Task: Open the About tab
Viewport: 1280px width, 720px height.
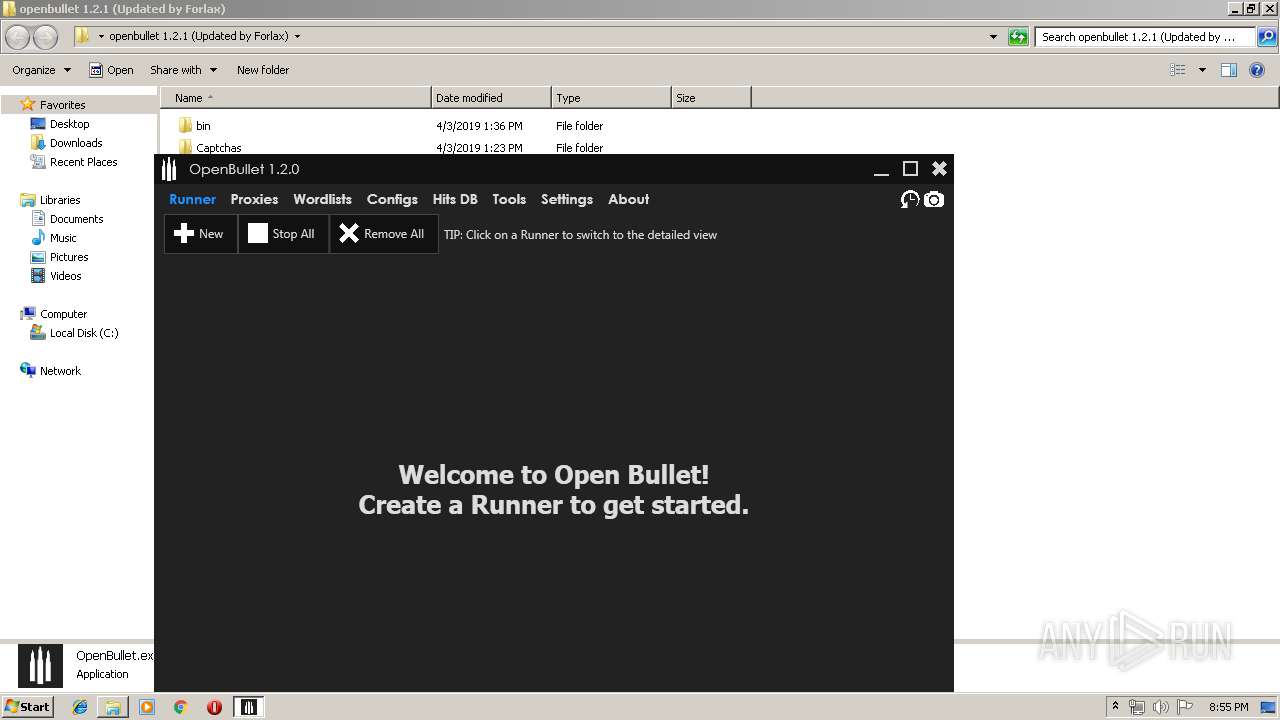Action: (629, 199)
